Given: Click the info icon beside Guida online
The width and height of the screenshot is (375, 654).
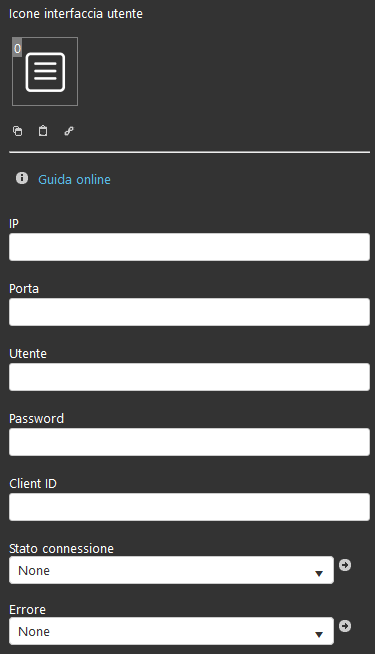Looking at the screenshot, I should coord(22,178).
